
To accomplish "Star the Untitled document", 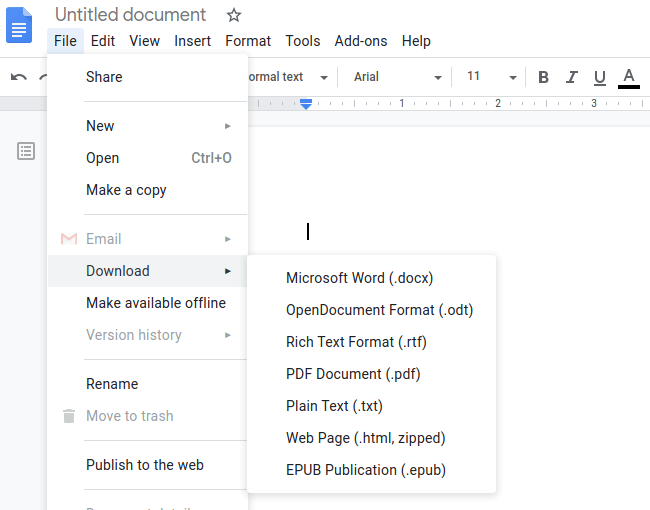I will point(234,15).
